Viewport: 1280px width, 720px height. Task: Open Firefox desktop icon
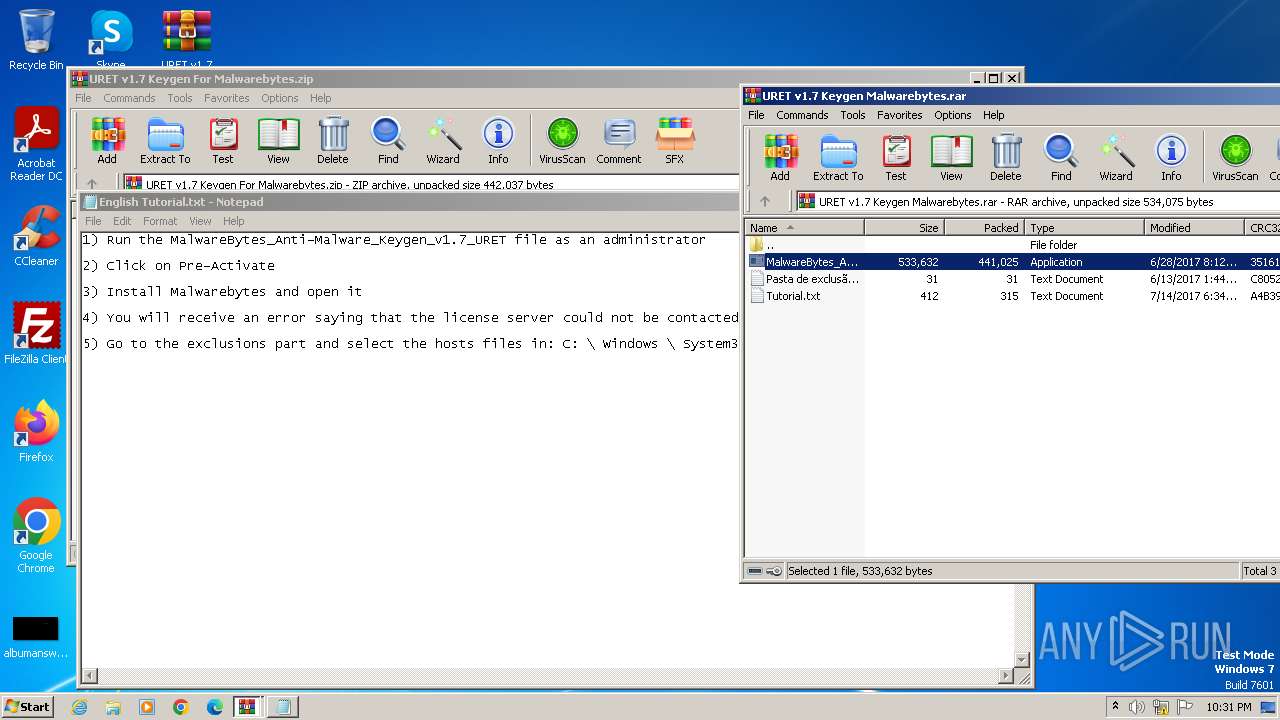click(36, 432)
